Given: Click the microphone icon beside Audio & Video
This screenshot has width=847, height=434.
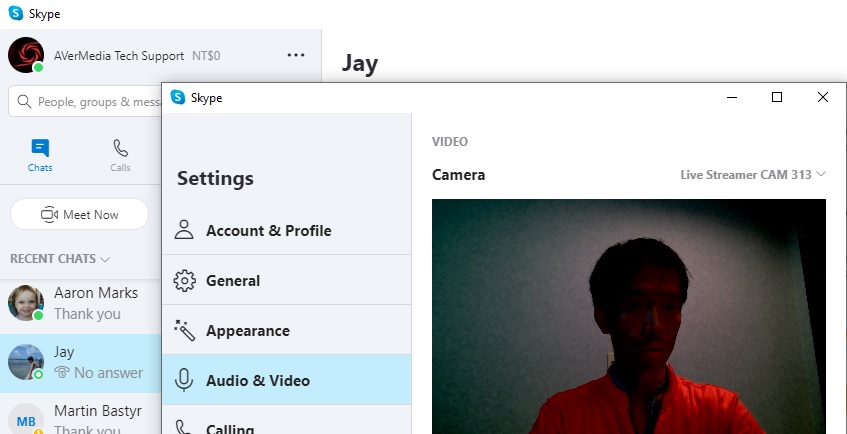Looking at the screenshot, I should (184, 380).
